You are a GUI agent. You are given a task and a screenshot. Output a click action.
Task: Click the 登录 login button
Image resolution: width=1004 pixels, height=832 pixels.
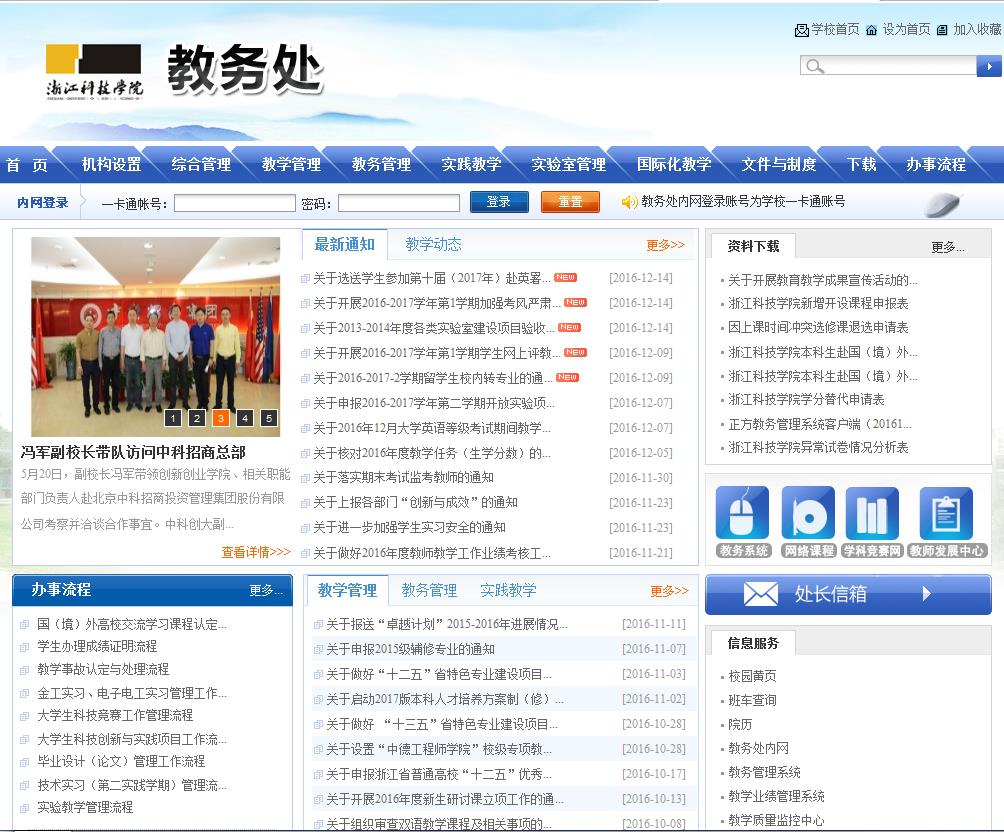click(x=499, y=202)
